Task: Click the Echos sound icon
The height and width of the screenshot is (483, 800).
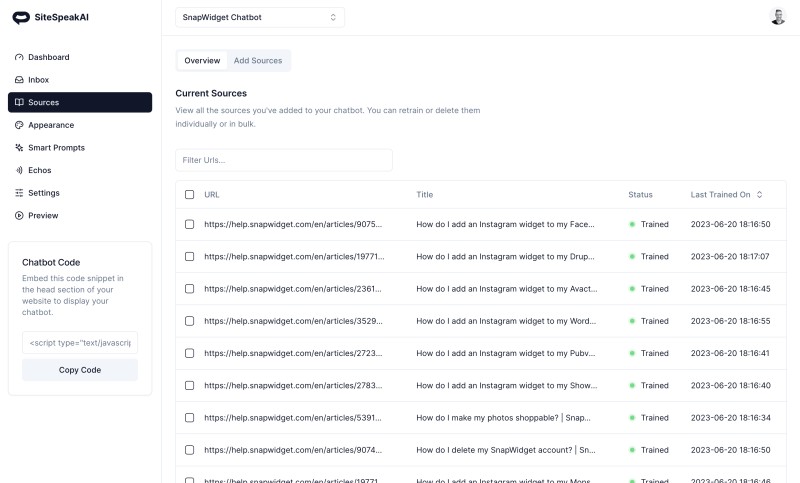Action: tap(19, 170)
